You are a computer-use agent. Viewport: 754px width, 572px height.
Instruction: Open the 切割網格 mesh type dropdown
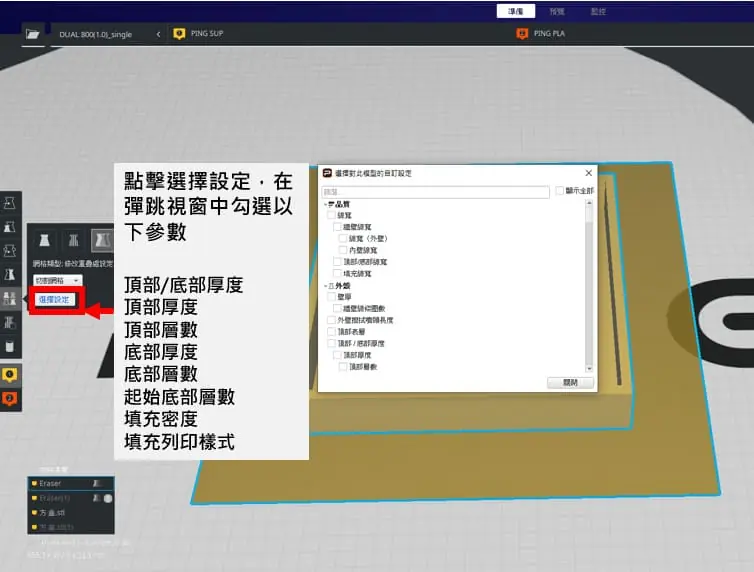click(58, 280)
